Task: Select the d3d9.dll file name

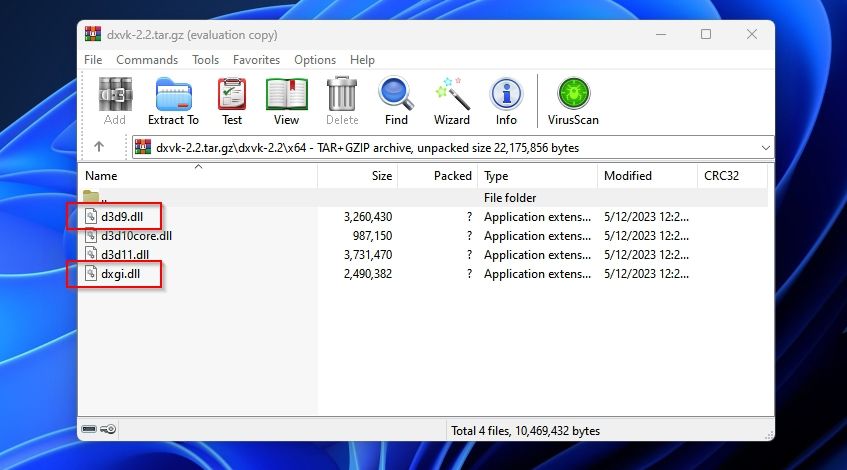Action: (x=122, y=217)
